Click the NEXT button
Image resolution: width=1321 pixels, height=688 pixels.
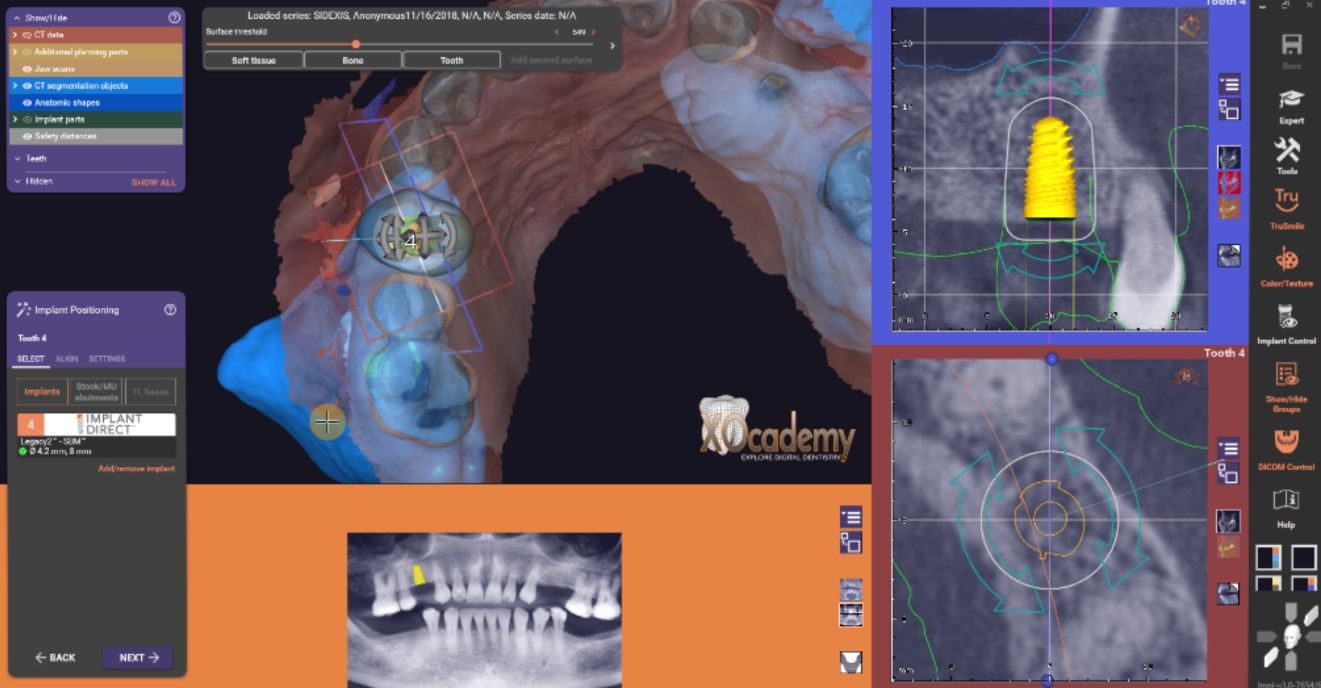138,657
